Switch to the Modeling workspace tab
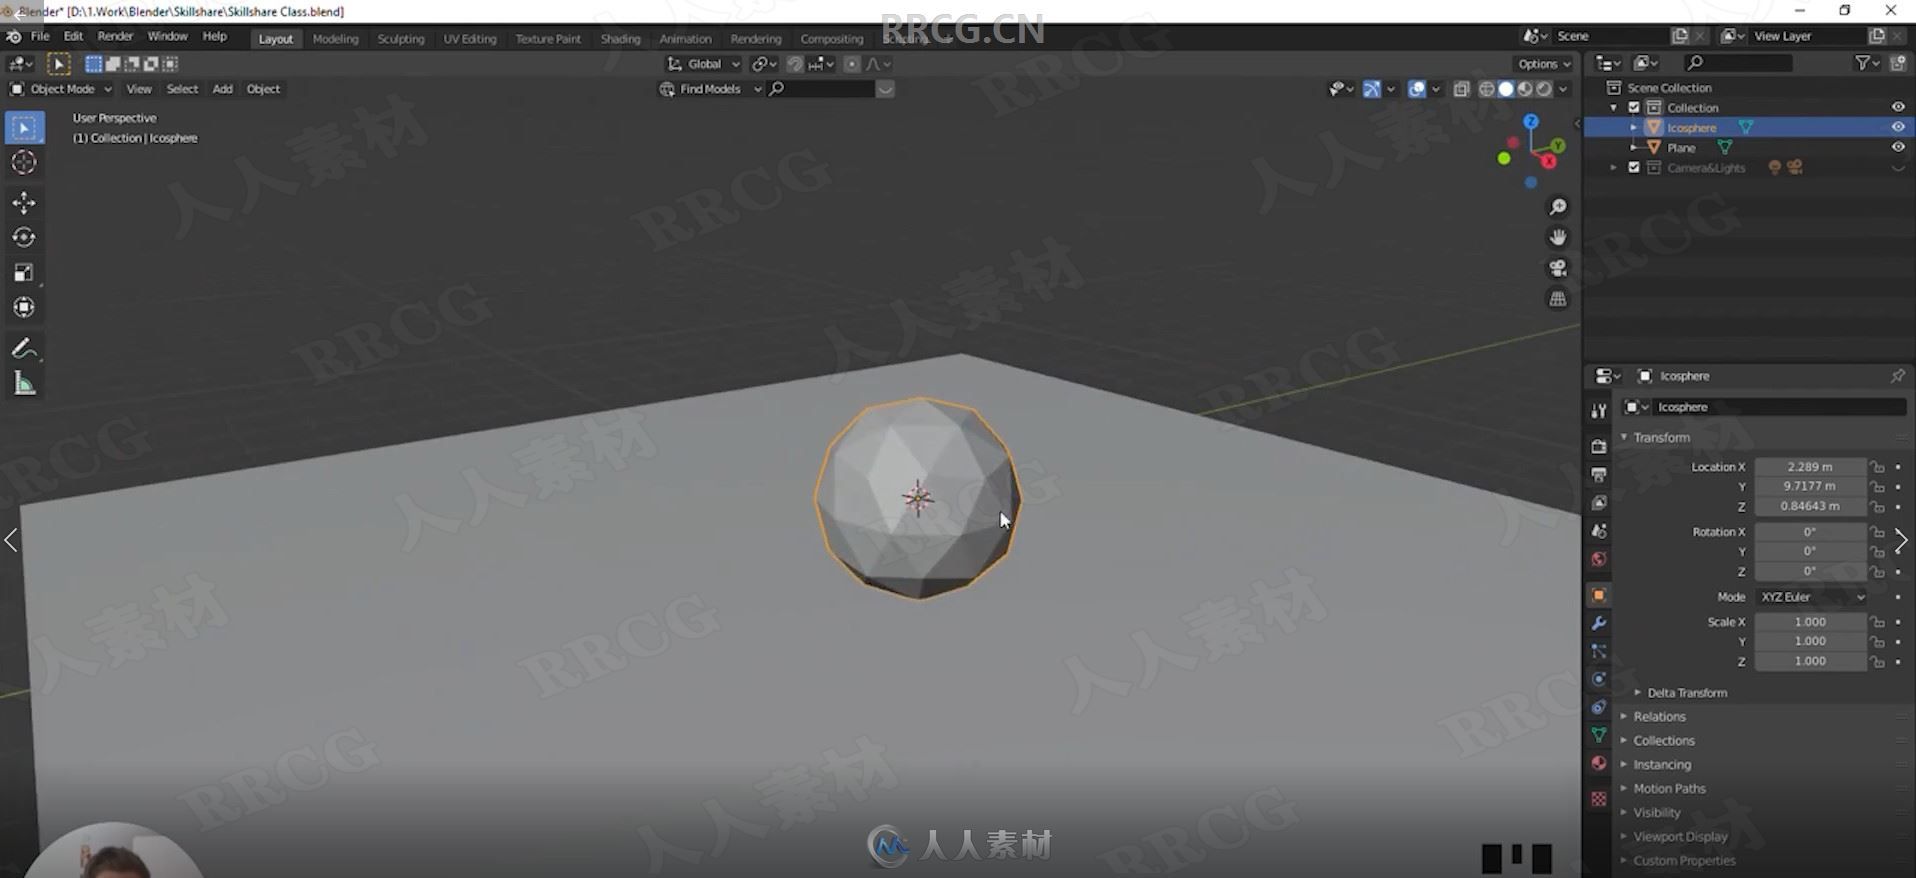Image resolution: width=1916 pixels, height=878 pixels. pyautogui.click(x=335, y=39)
